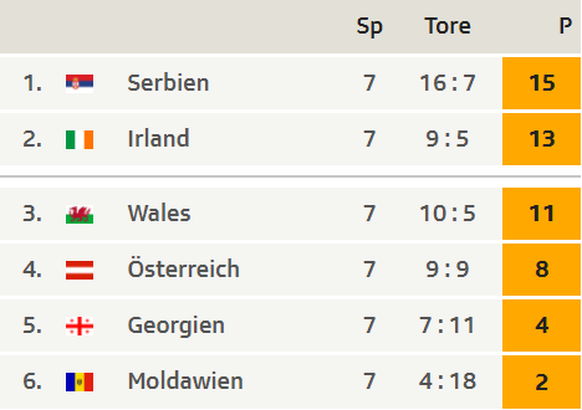582x410 pixels.
Task: Click the Moldova flag icon
Action: pyautogui.click(x=79, y=382)
